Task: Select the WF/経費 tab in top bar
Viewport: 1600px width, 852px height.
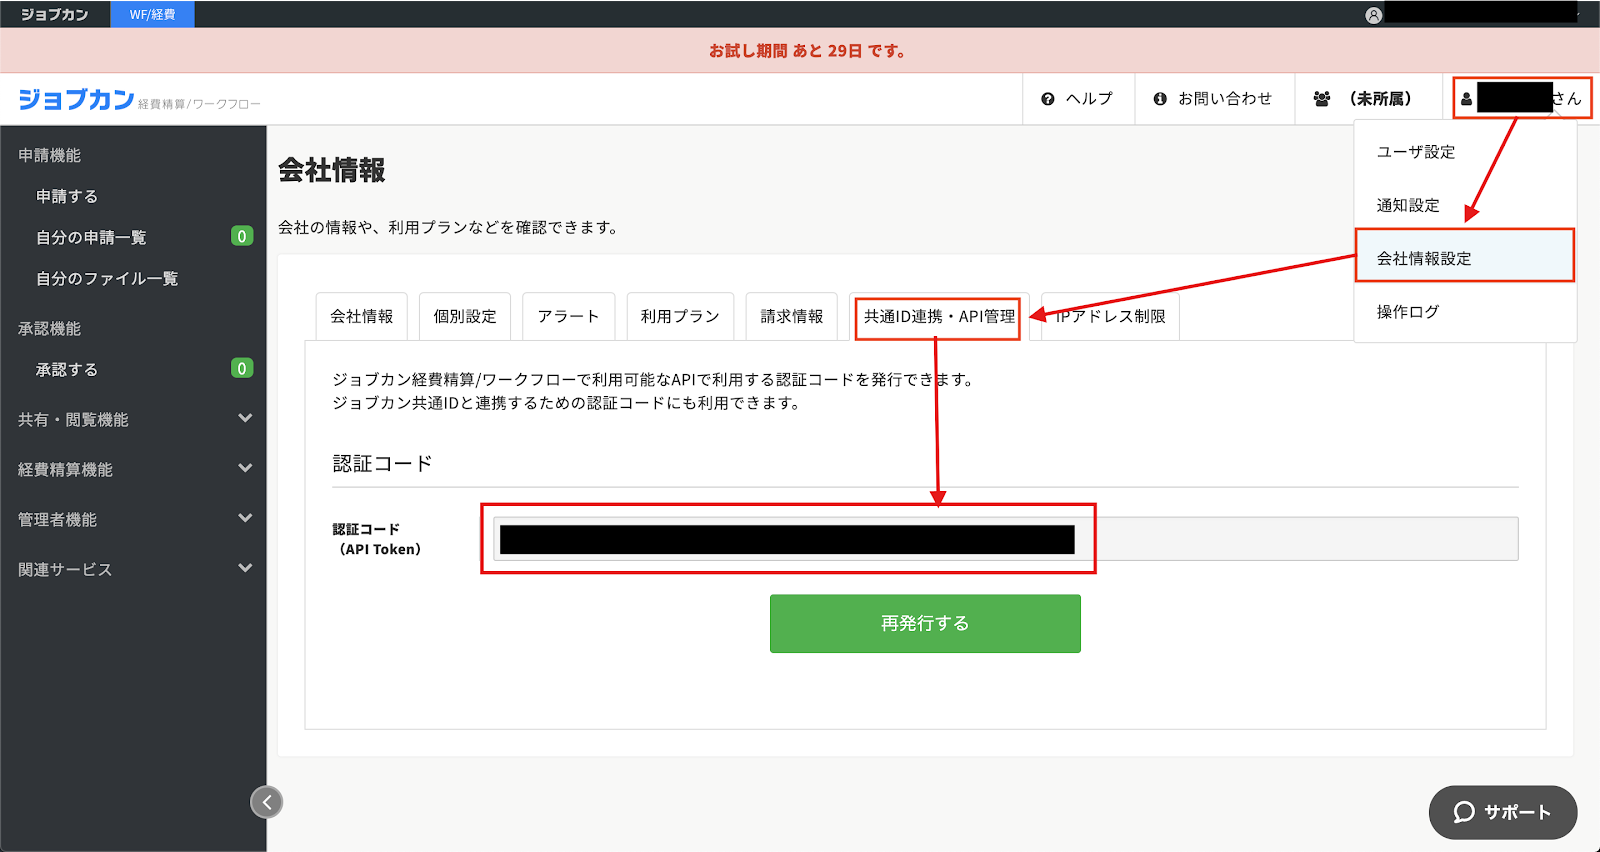Action: pos(152,14)
